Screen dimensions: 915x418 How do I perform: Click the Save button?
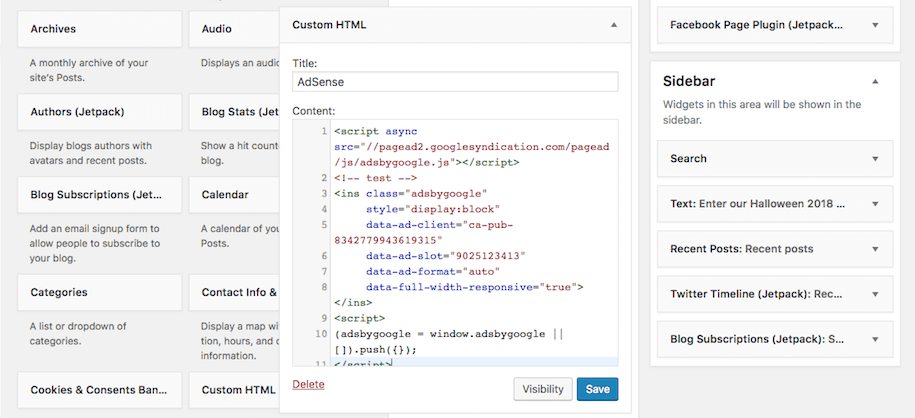[x=597, y=389]
